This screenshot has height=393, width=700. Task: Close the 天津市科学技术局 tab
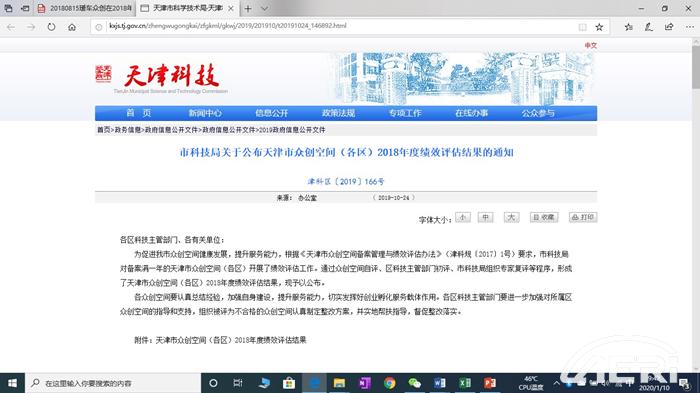(231, 8)
